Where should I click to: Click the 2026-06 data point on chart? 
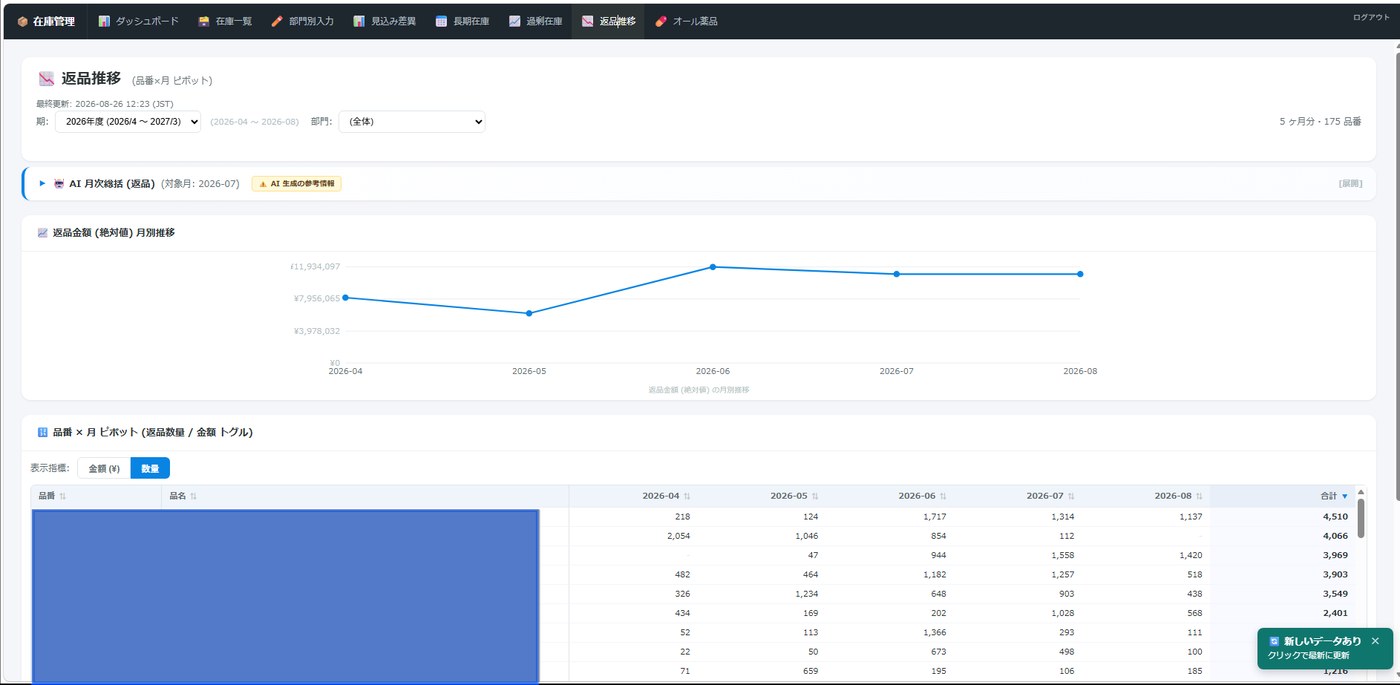coord(713,267)
